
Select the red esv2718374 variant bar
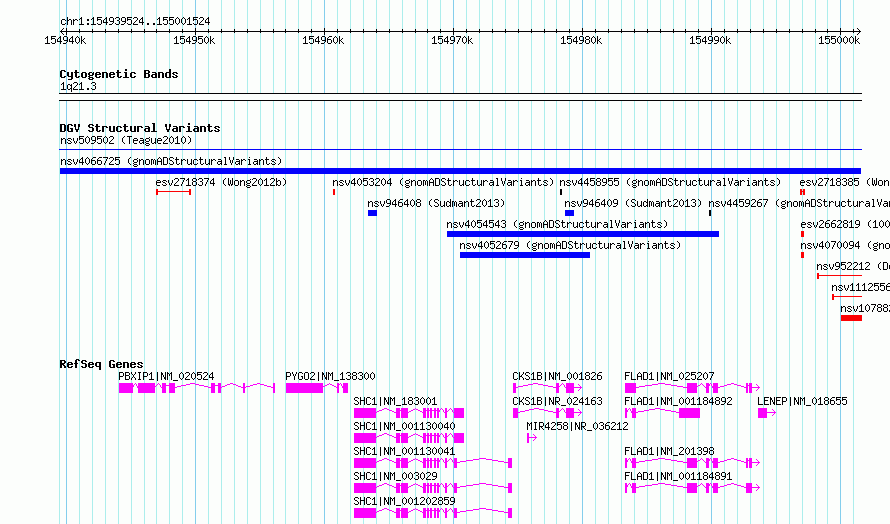click(x=174, y=192)
